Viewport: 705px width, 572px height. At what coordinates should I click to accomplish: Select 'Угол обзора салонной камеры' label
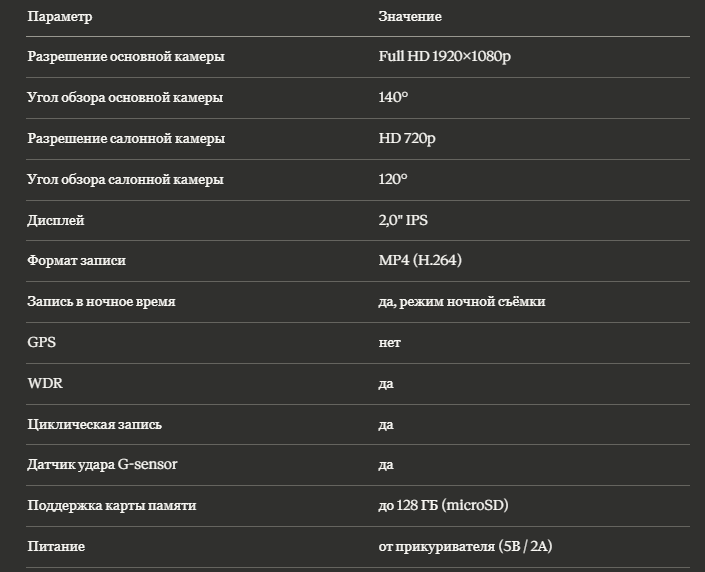pos(125,180)
